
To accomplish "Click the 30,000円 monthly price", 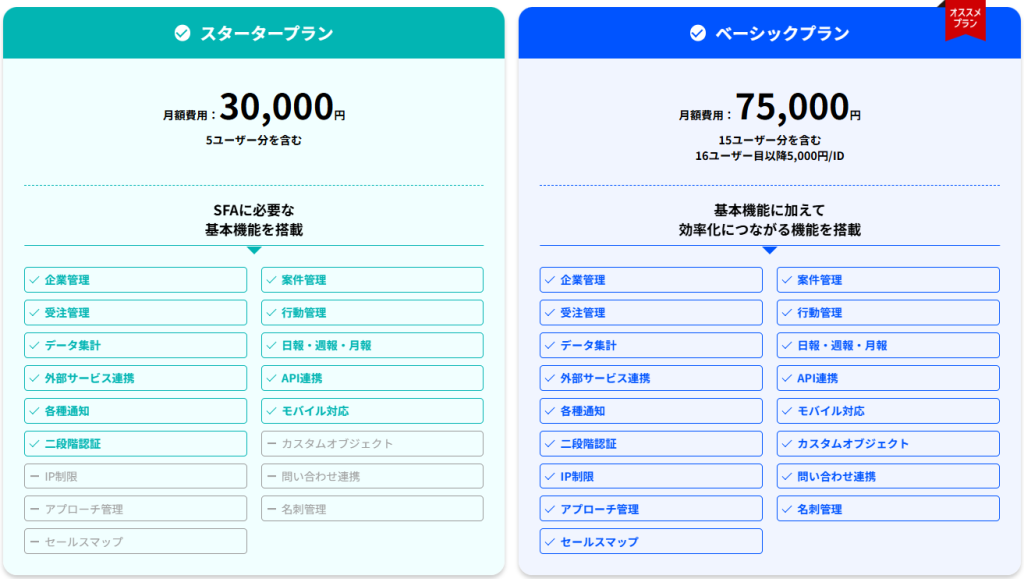I will [x=282, y=106].
